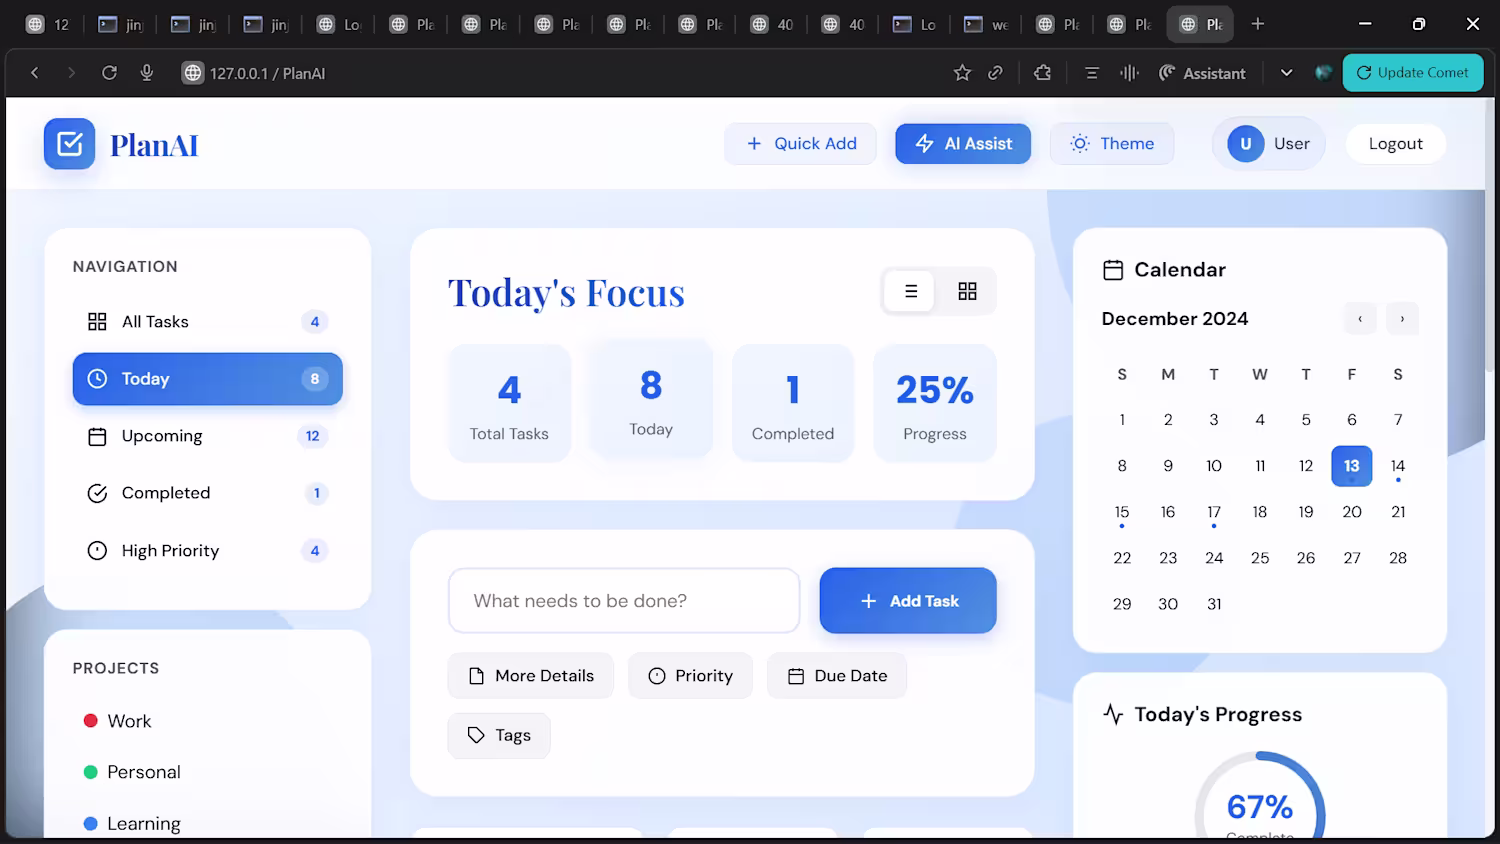
Task: Click the User profile name
Action: [x=1292, y=144]
